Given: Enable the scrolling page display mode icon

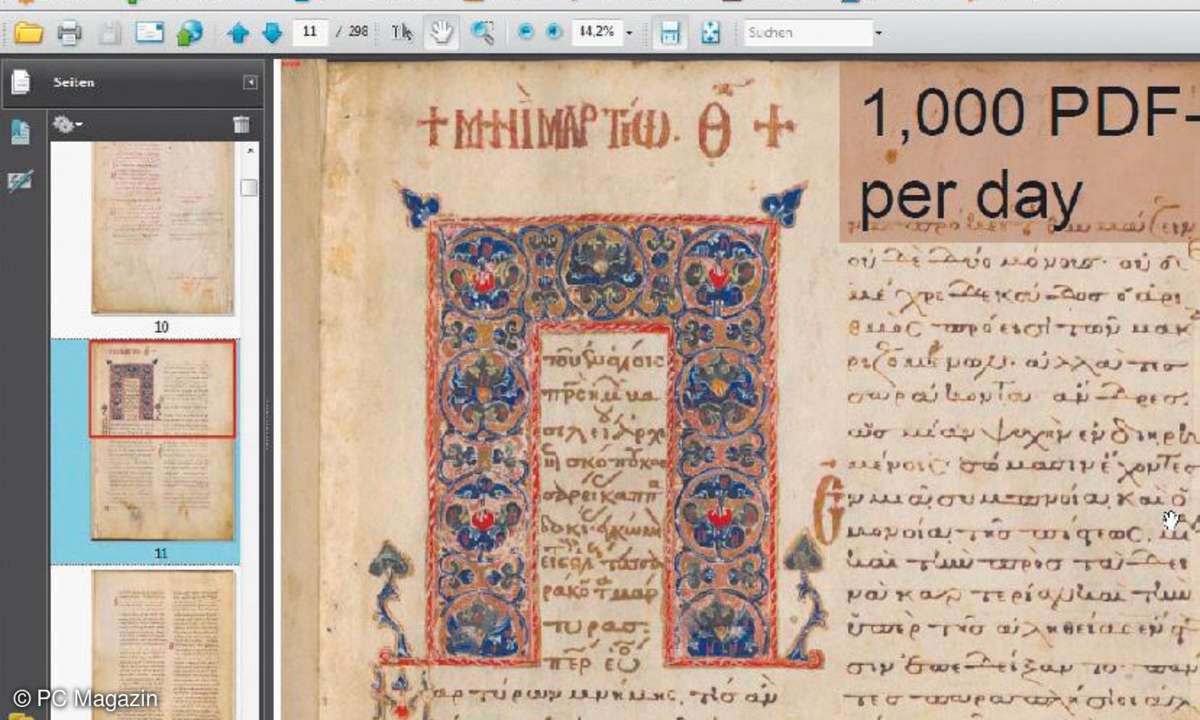Looking at the screenshot, I should 669,33.
